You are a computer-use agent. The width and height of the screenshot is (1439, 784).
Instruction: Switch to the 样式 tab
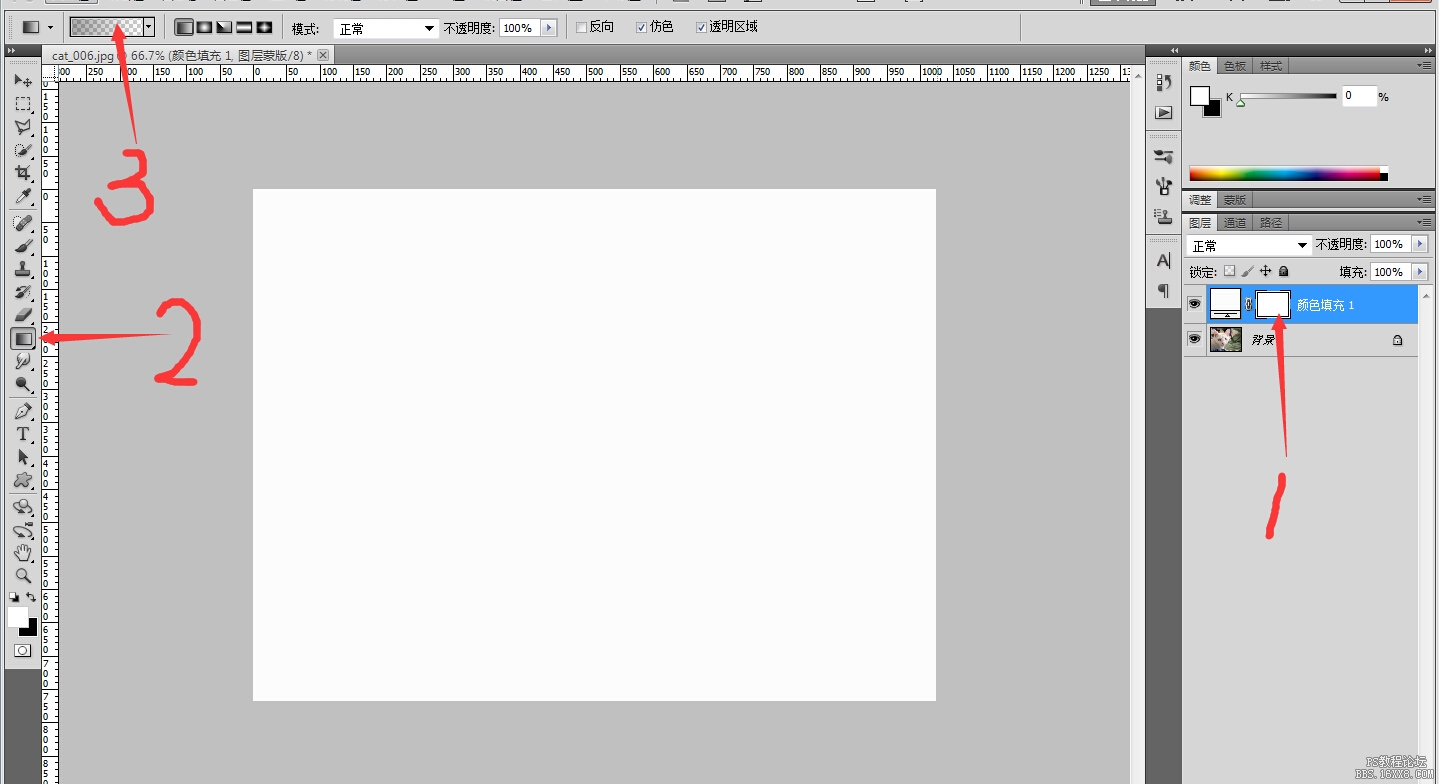tap(1271, 66)
